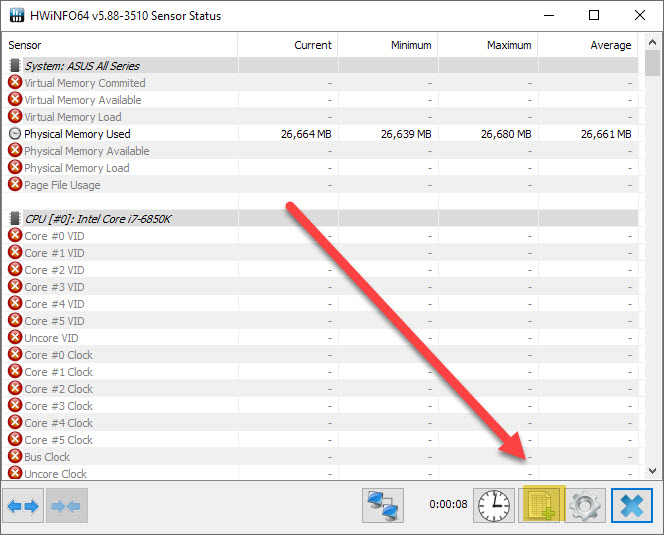Select the Core #3 VID row label

[x=54, y=287]
